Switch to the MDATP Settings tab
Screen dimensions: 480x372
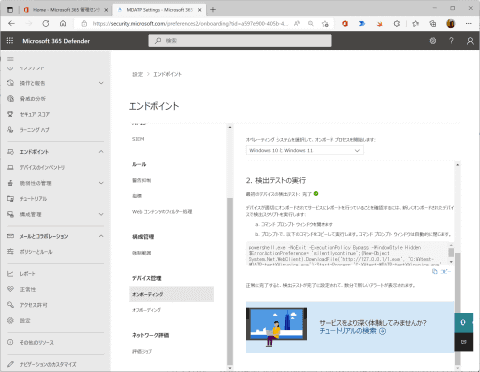pos(159,10)
